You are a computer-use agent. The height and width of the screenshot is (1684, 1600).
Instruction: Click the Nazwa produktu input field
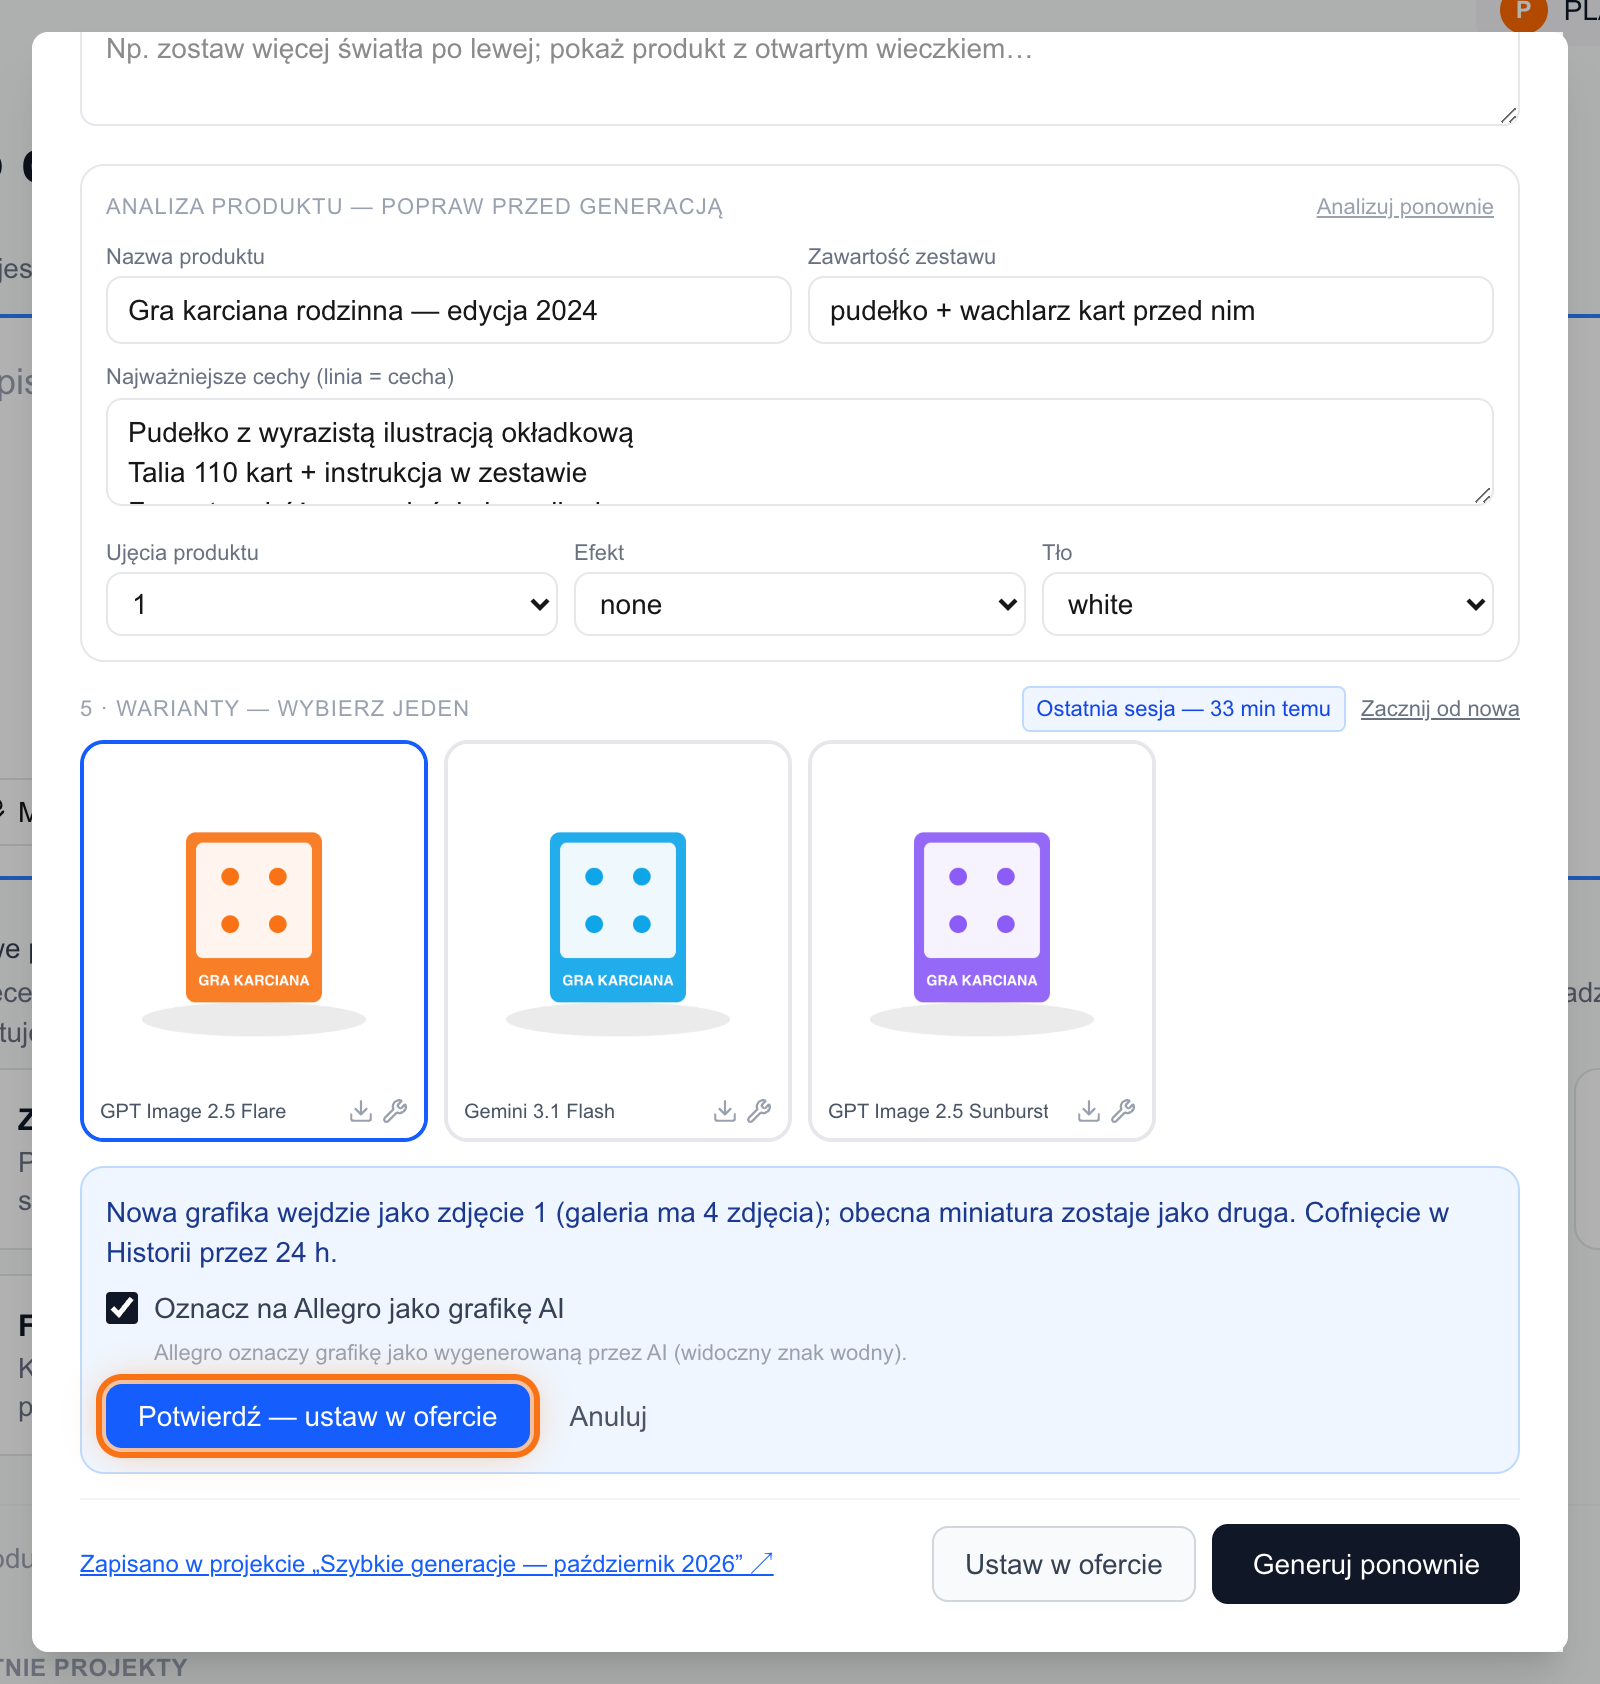coord(449,310)
